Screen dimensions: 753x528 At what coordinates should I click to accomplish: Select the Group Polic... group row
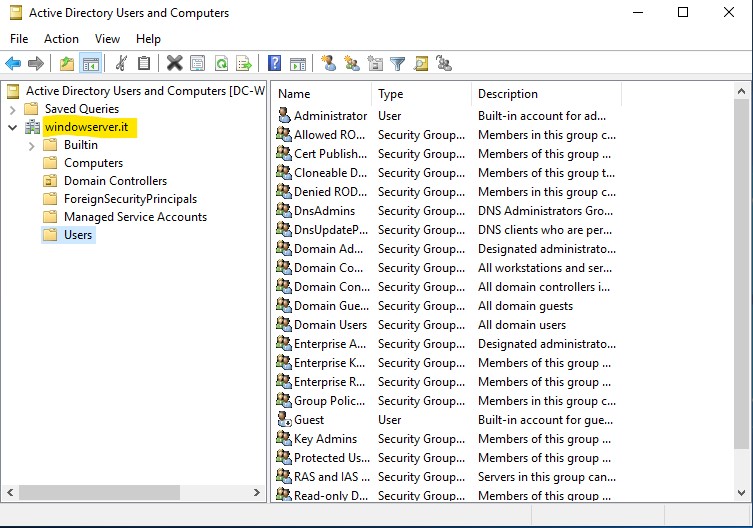[447, 401]
